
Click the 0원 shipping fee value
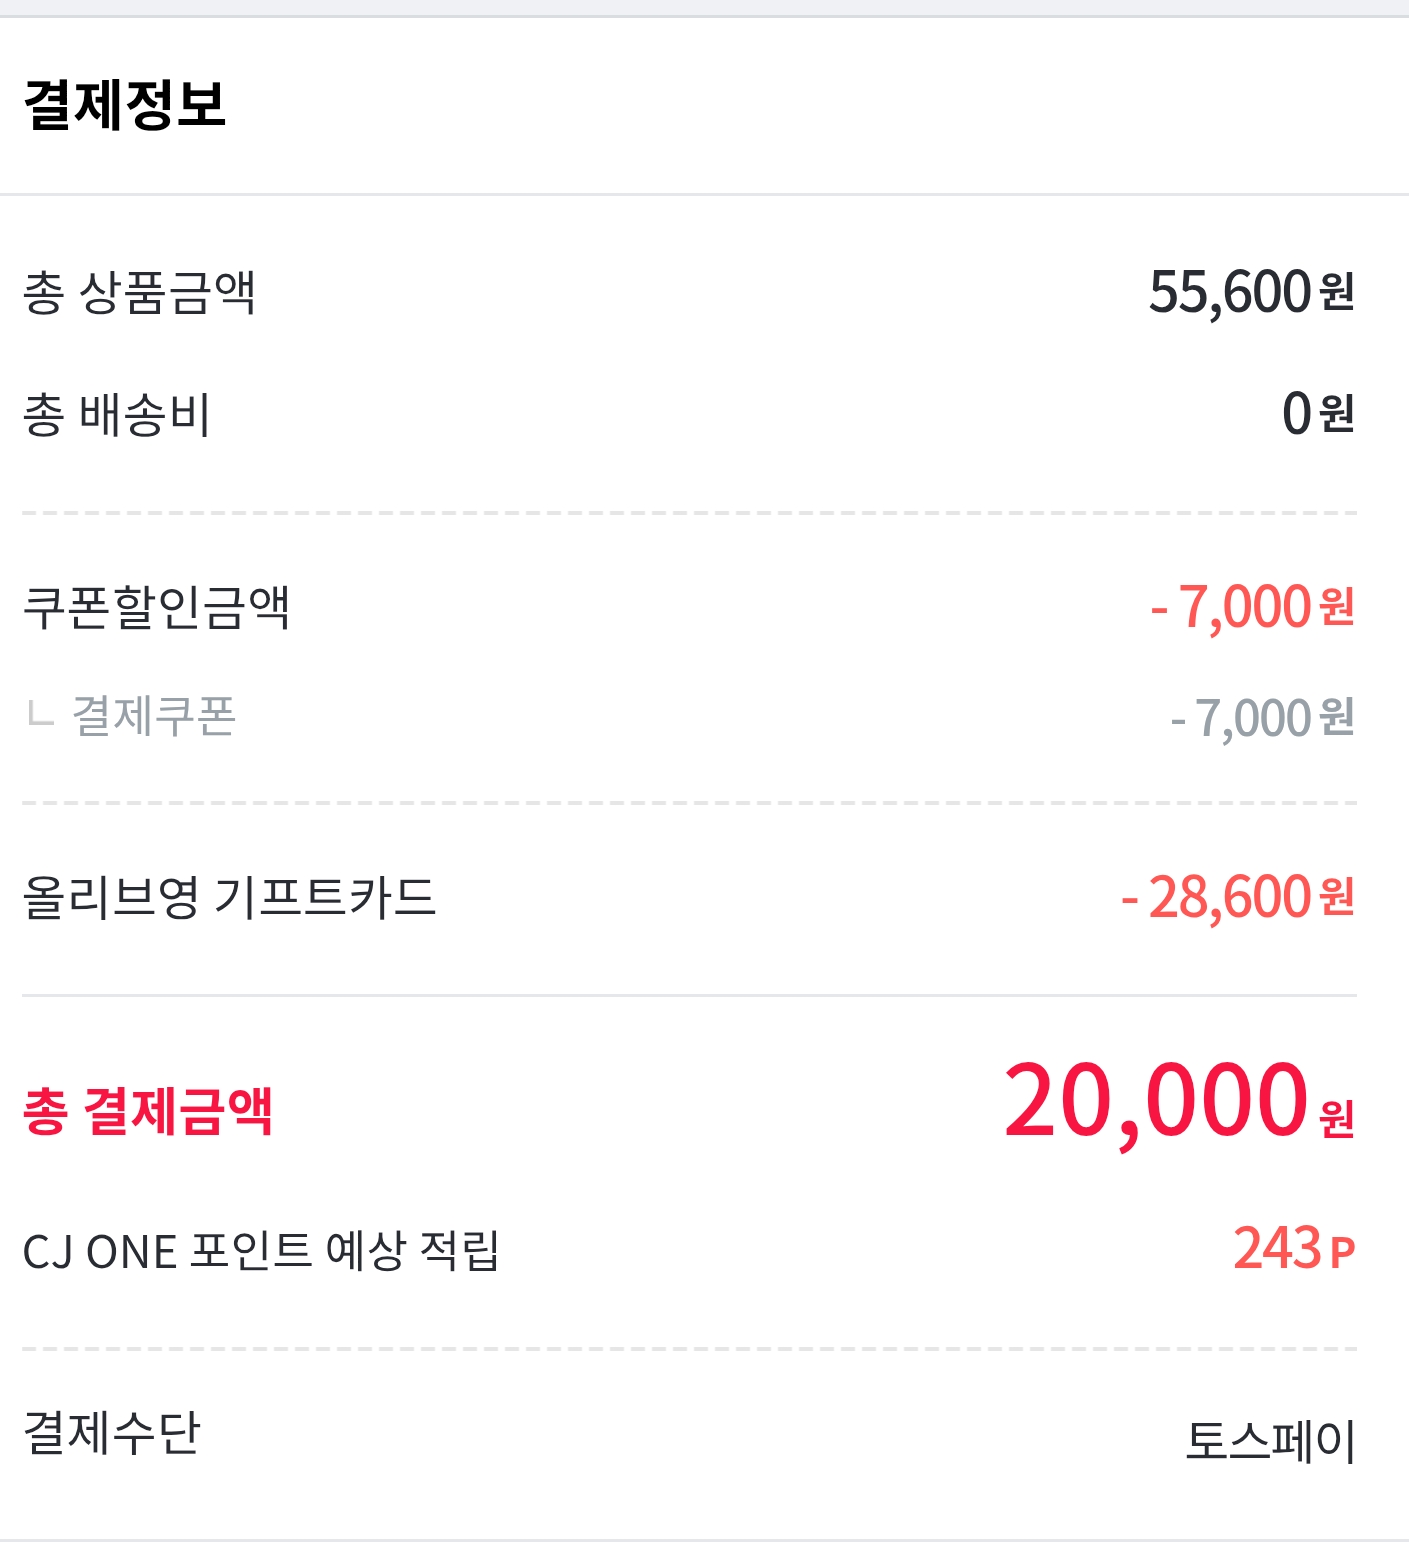1317,413
